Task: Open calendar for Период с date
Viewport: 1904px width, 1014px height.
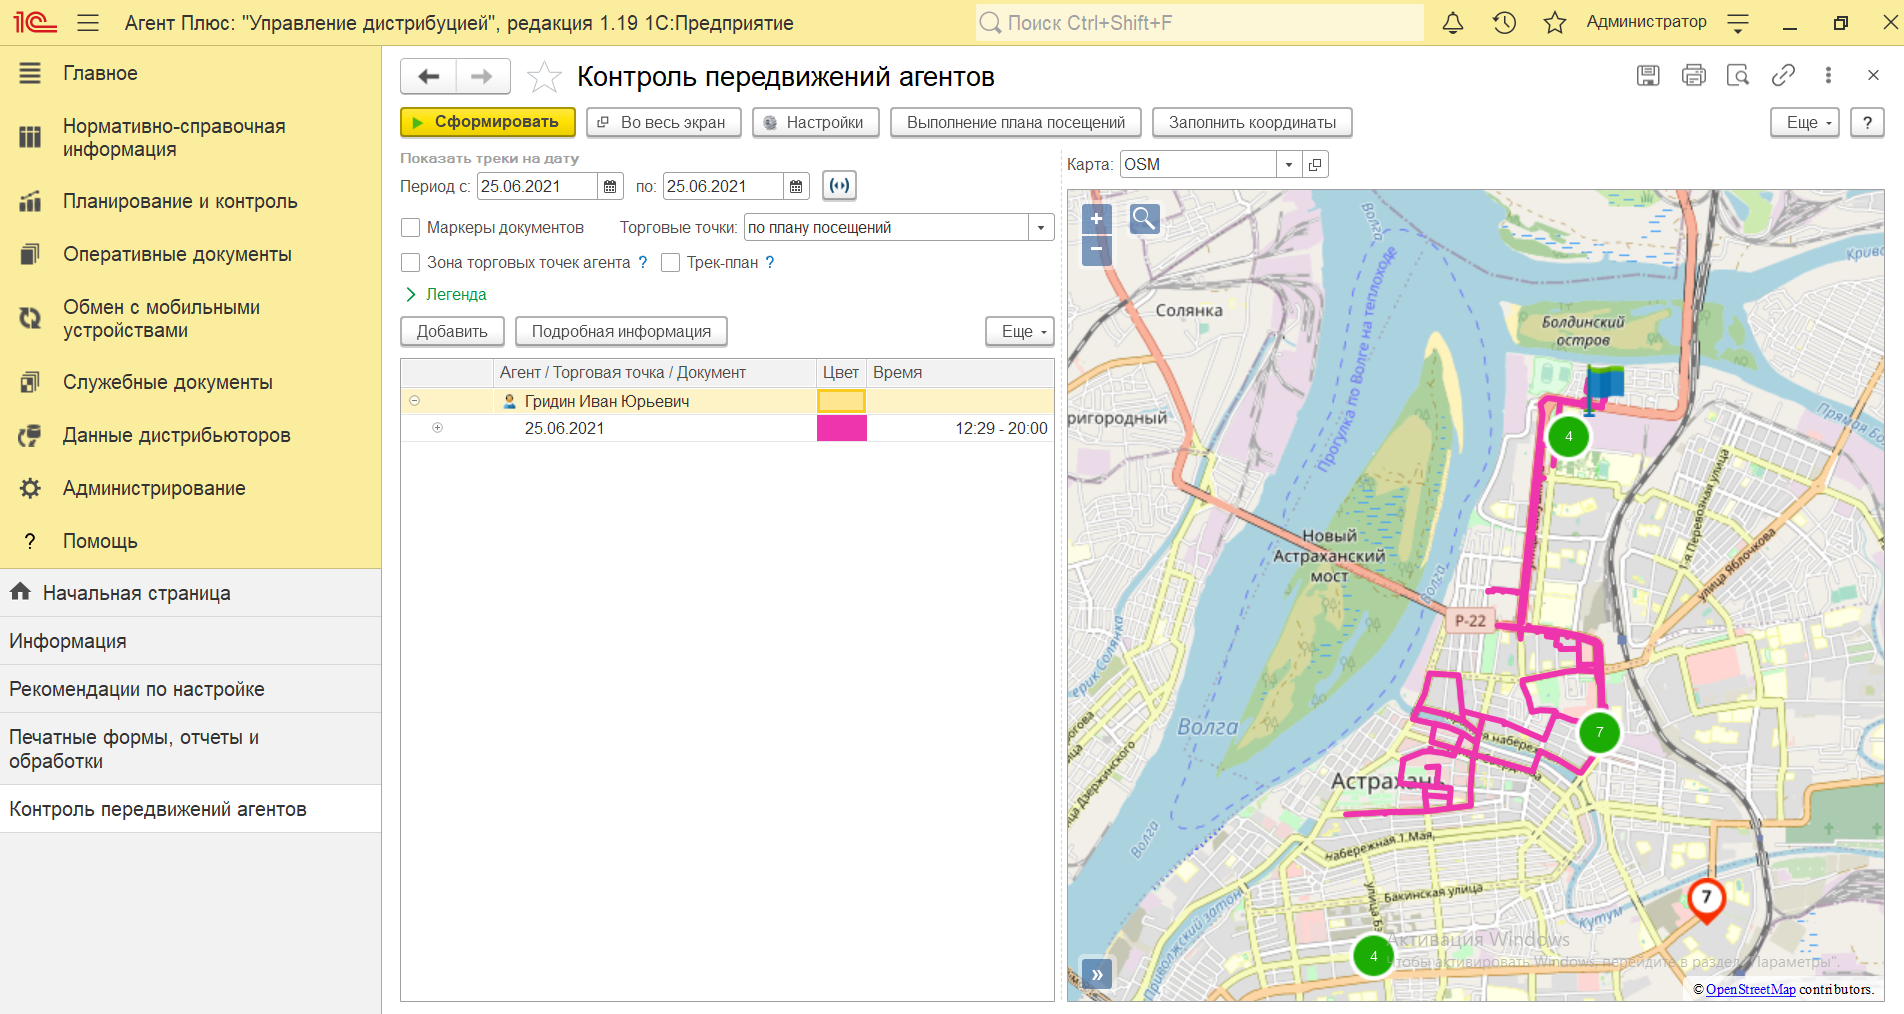Action: pos(610,186)
